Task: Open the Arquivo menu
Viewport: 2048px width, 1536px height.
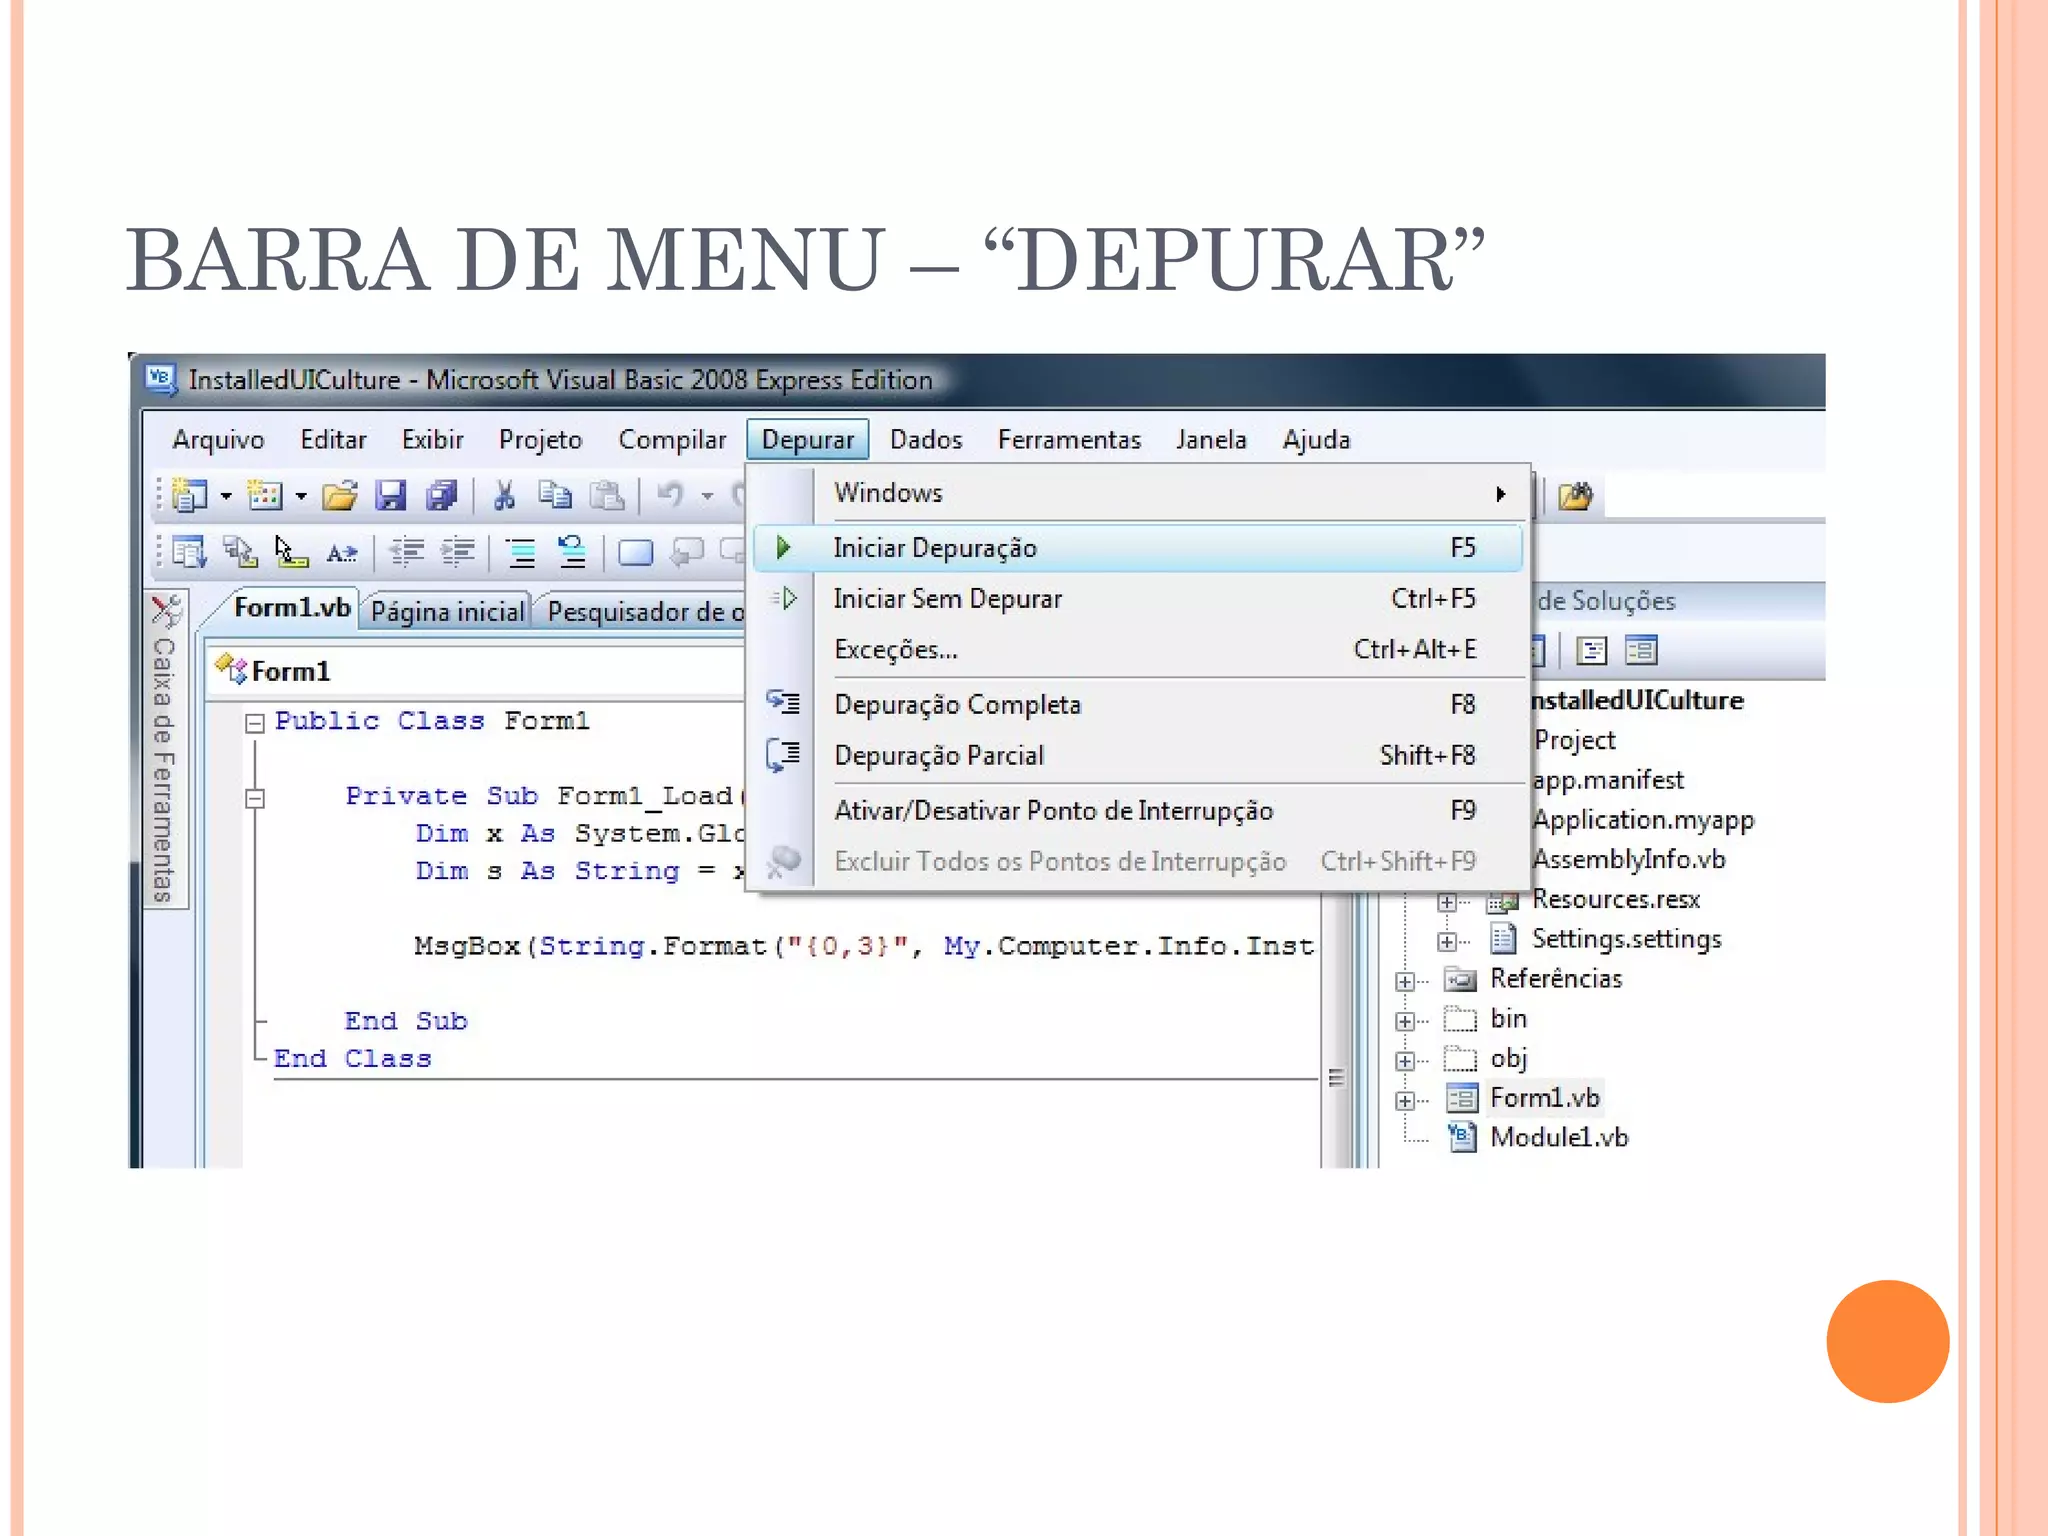Action: 218,440
